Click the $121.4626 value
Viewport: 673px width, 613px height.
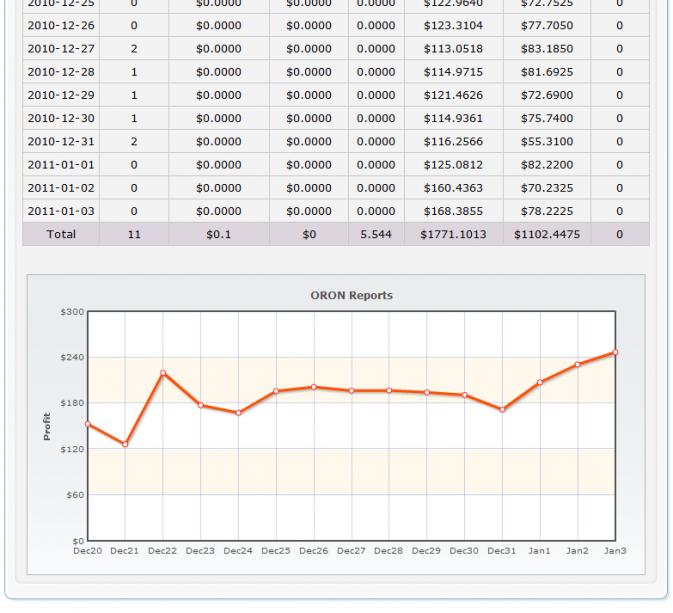click(x=453, y=95)
